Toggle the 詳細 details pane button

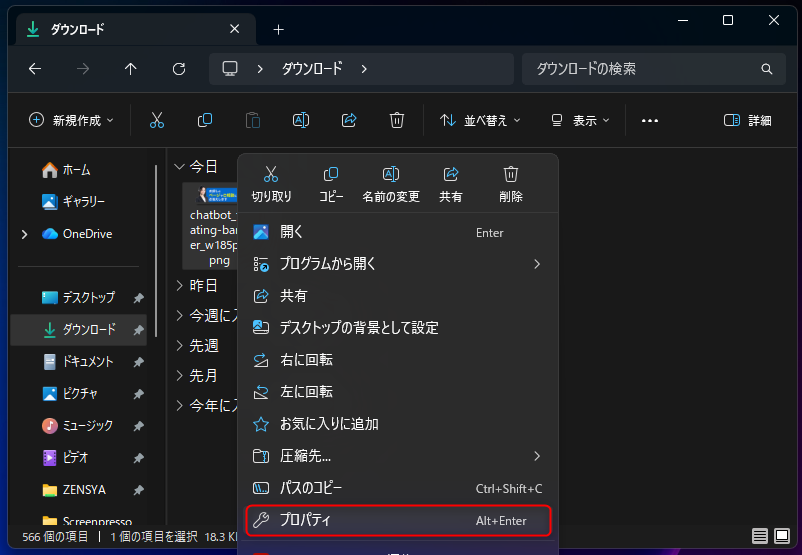tap(748, 120)
